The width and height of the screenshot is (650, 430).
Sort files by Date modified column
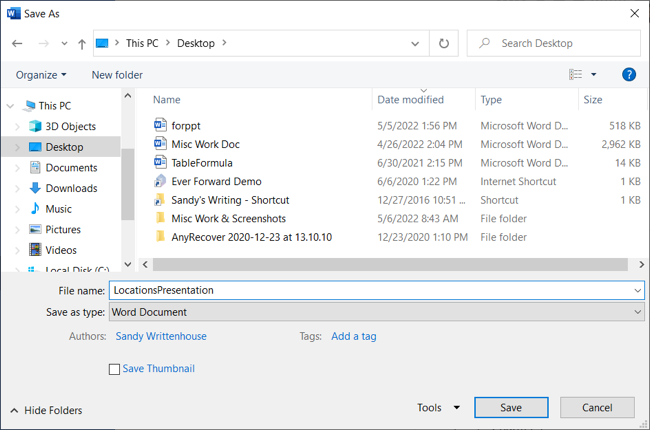[410, 100]
